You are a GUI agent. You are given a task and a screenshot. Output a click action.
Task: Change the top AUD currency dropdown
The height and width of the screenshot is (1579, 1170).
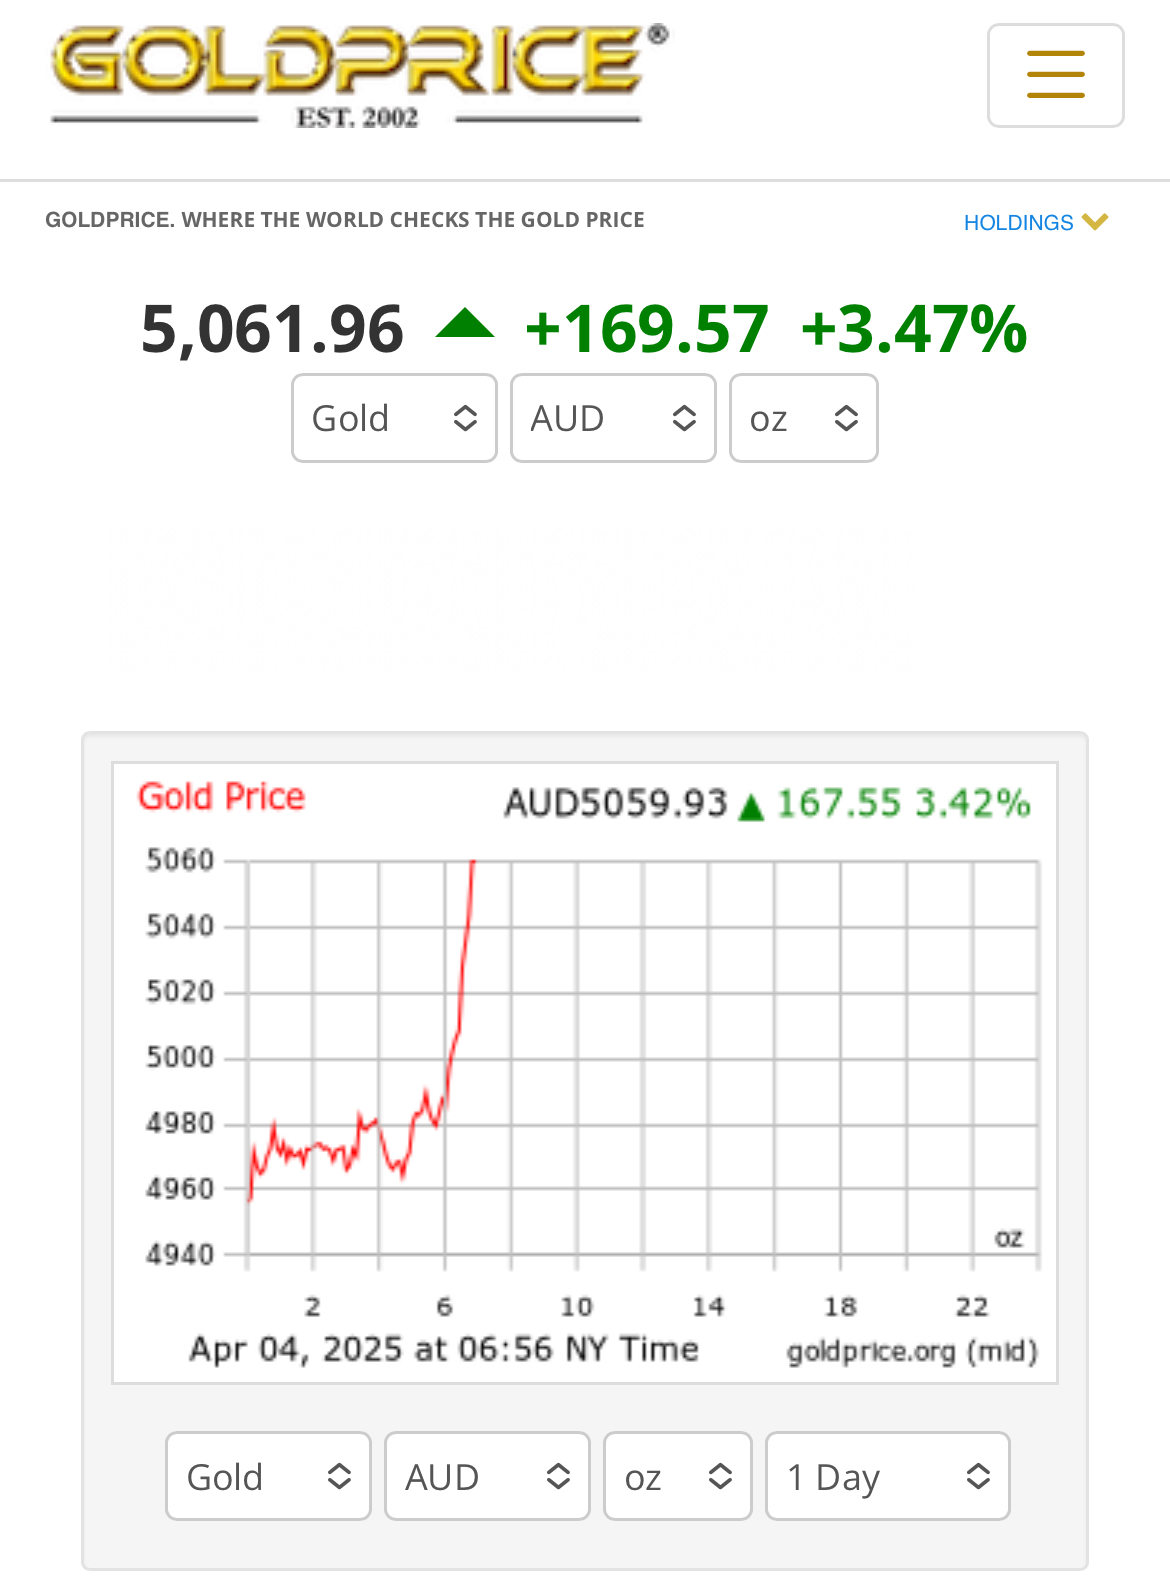[613, 418]
